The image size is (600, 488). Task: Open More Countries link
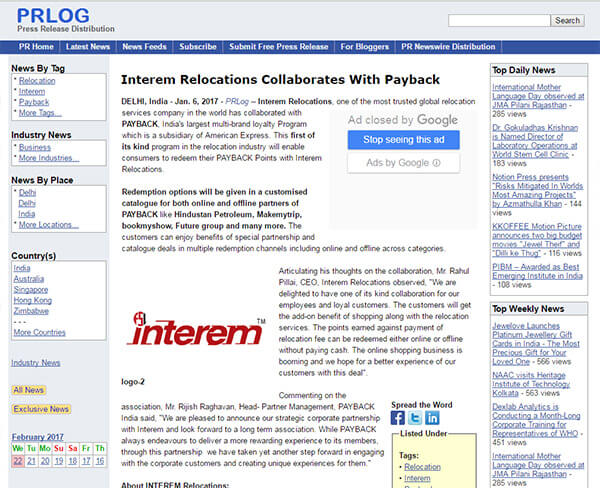click(x=39, y=333)
